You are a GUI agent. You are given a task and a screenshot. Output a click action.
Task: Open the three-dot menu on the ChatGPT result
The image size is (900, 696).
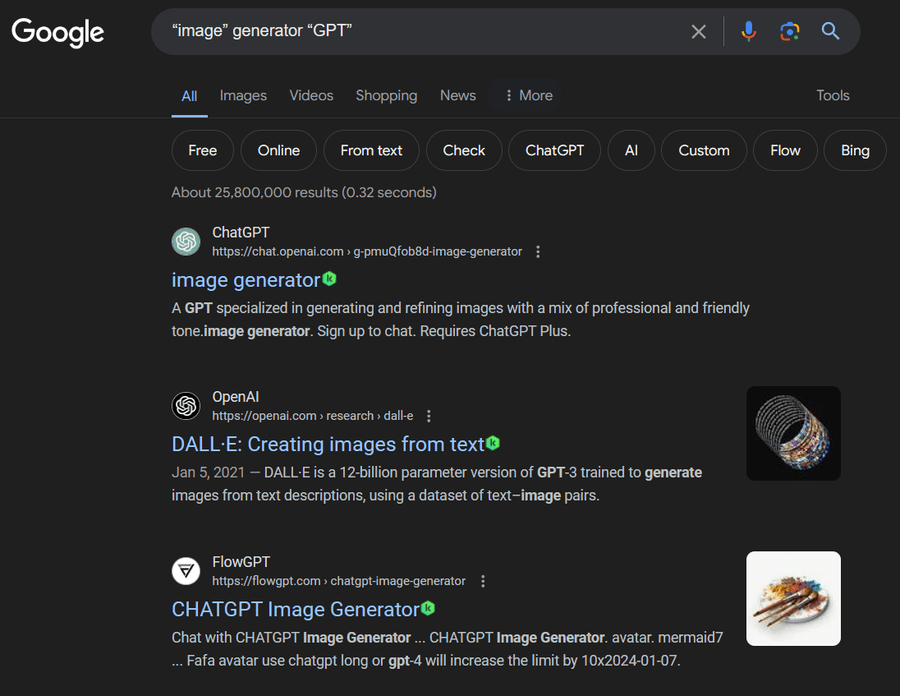point(538,251)
